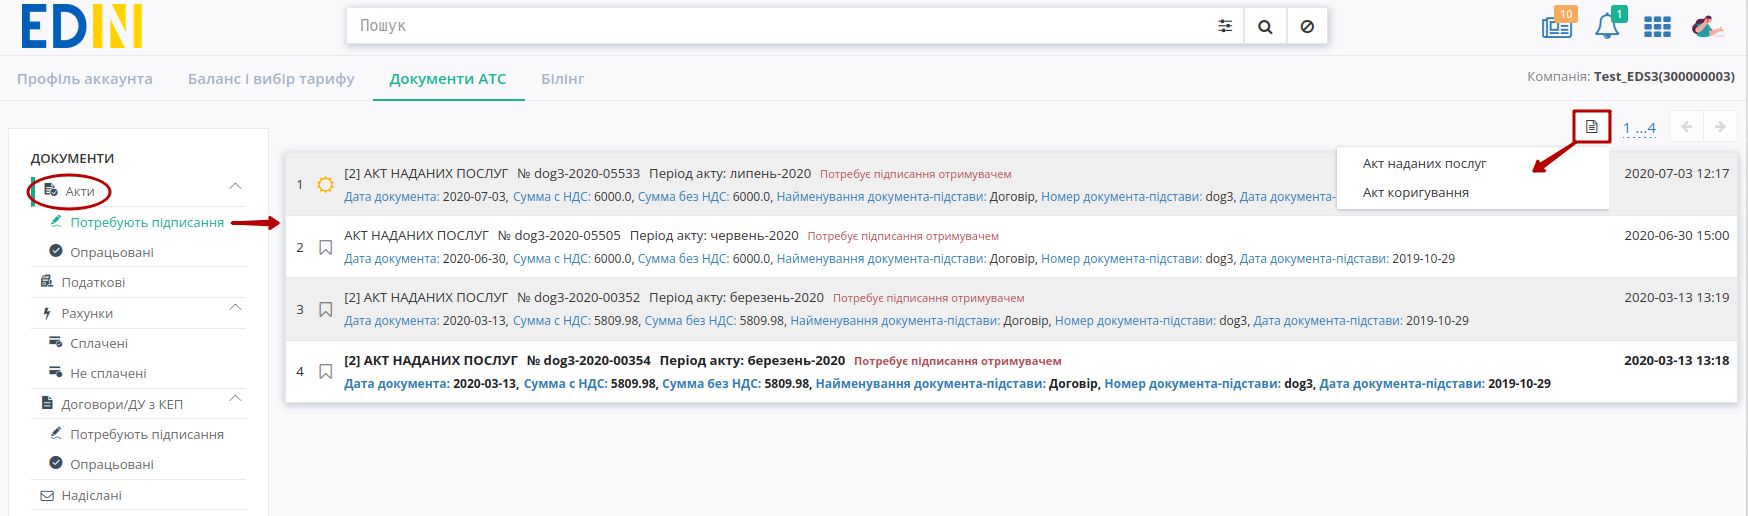Open Податкові documents
The height and width of the screenshot is (516, 1748).
(x=93, y=282)
